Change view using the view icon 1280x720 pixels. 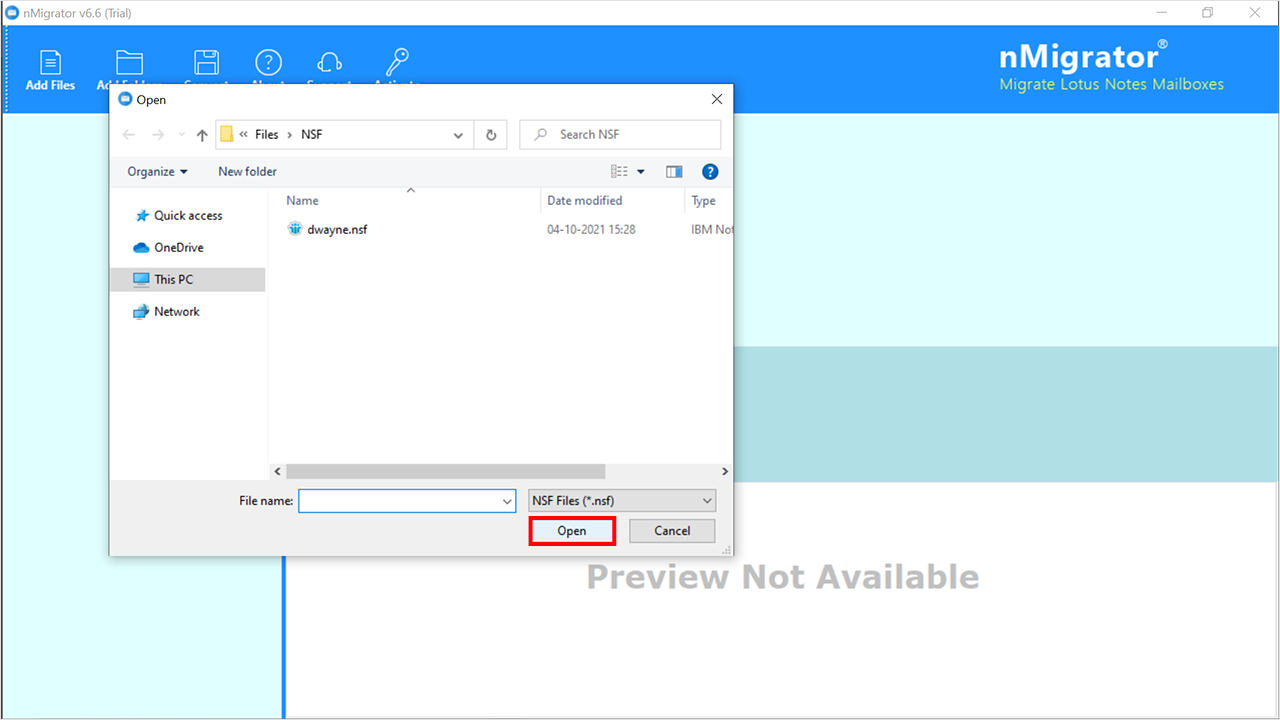coord(620,172)
